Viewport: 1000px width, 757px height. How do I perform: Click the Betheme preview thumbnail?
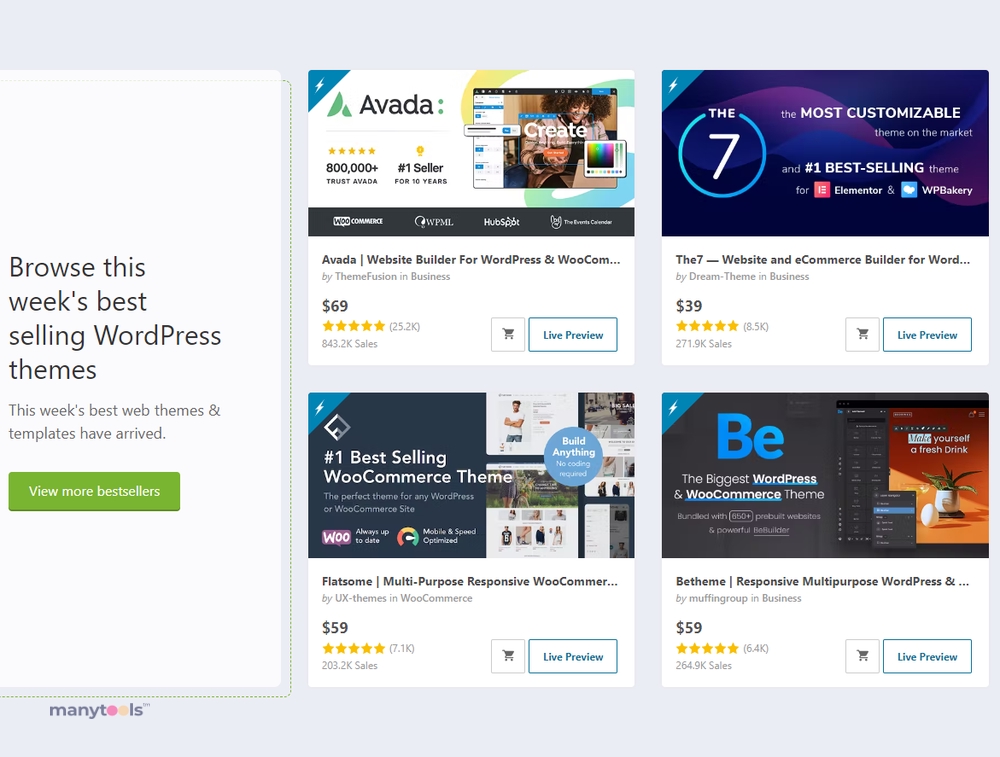[x=825, y=475]
